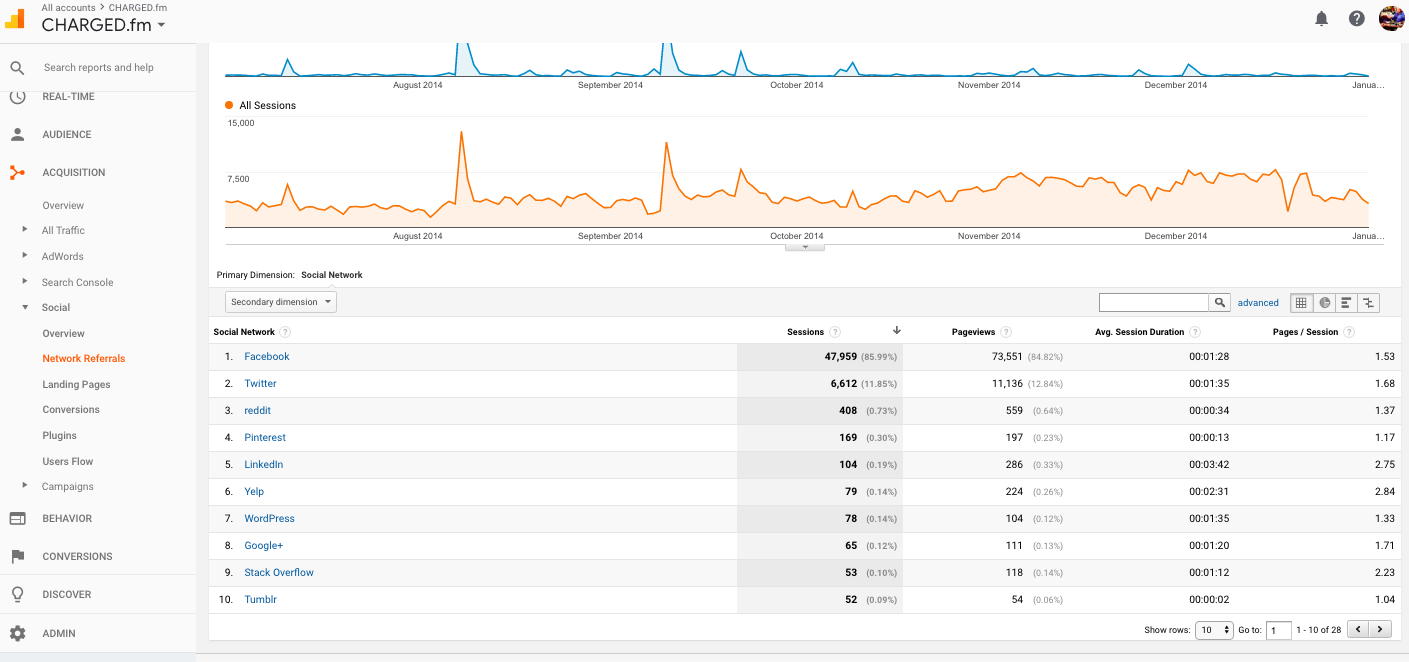Screen dimensions: 1409x662
Task: Collapse the Social tree item
Action: tap(25, 307)
